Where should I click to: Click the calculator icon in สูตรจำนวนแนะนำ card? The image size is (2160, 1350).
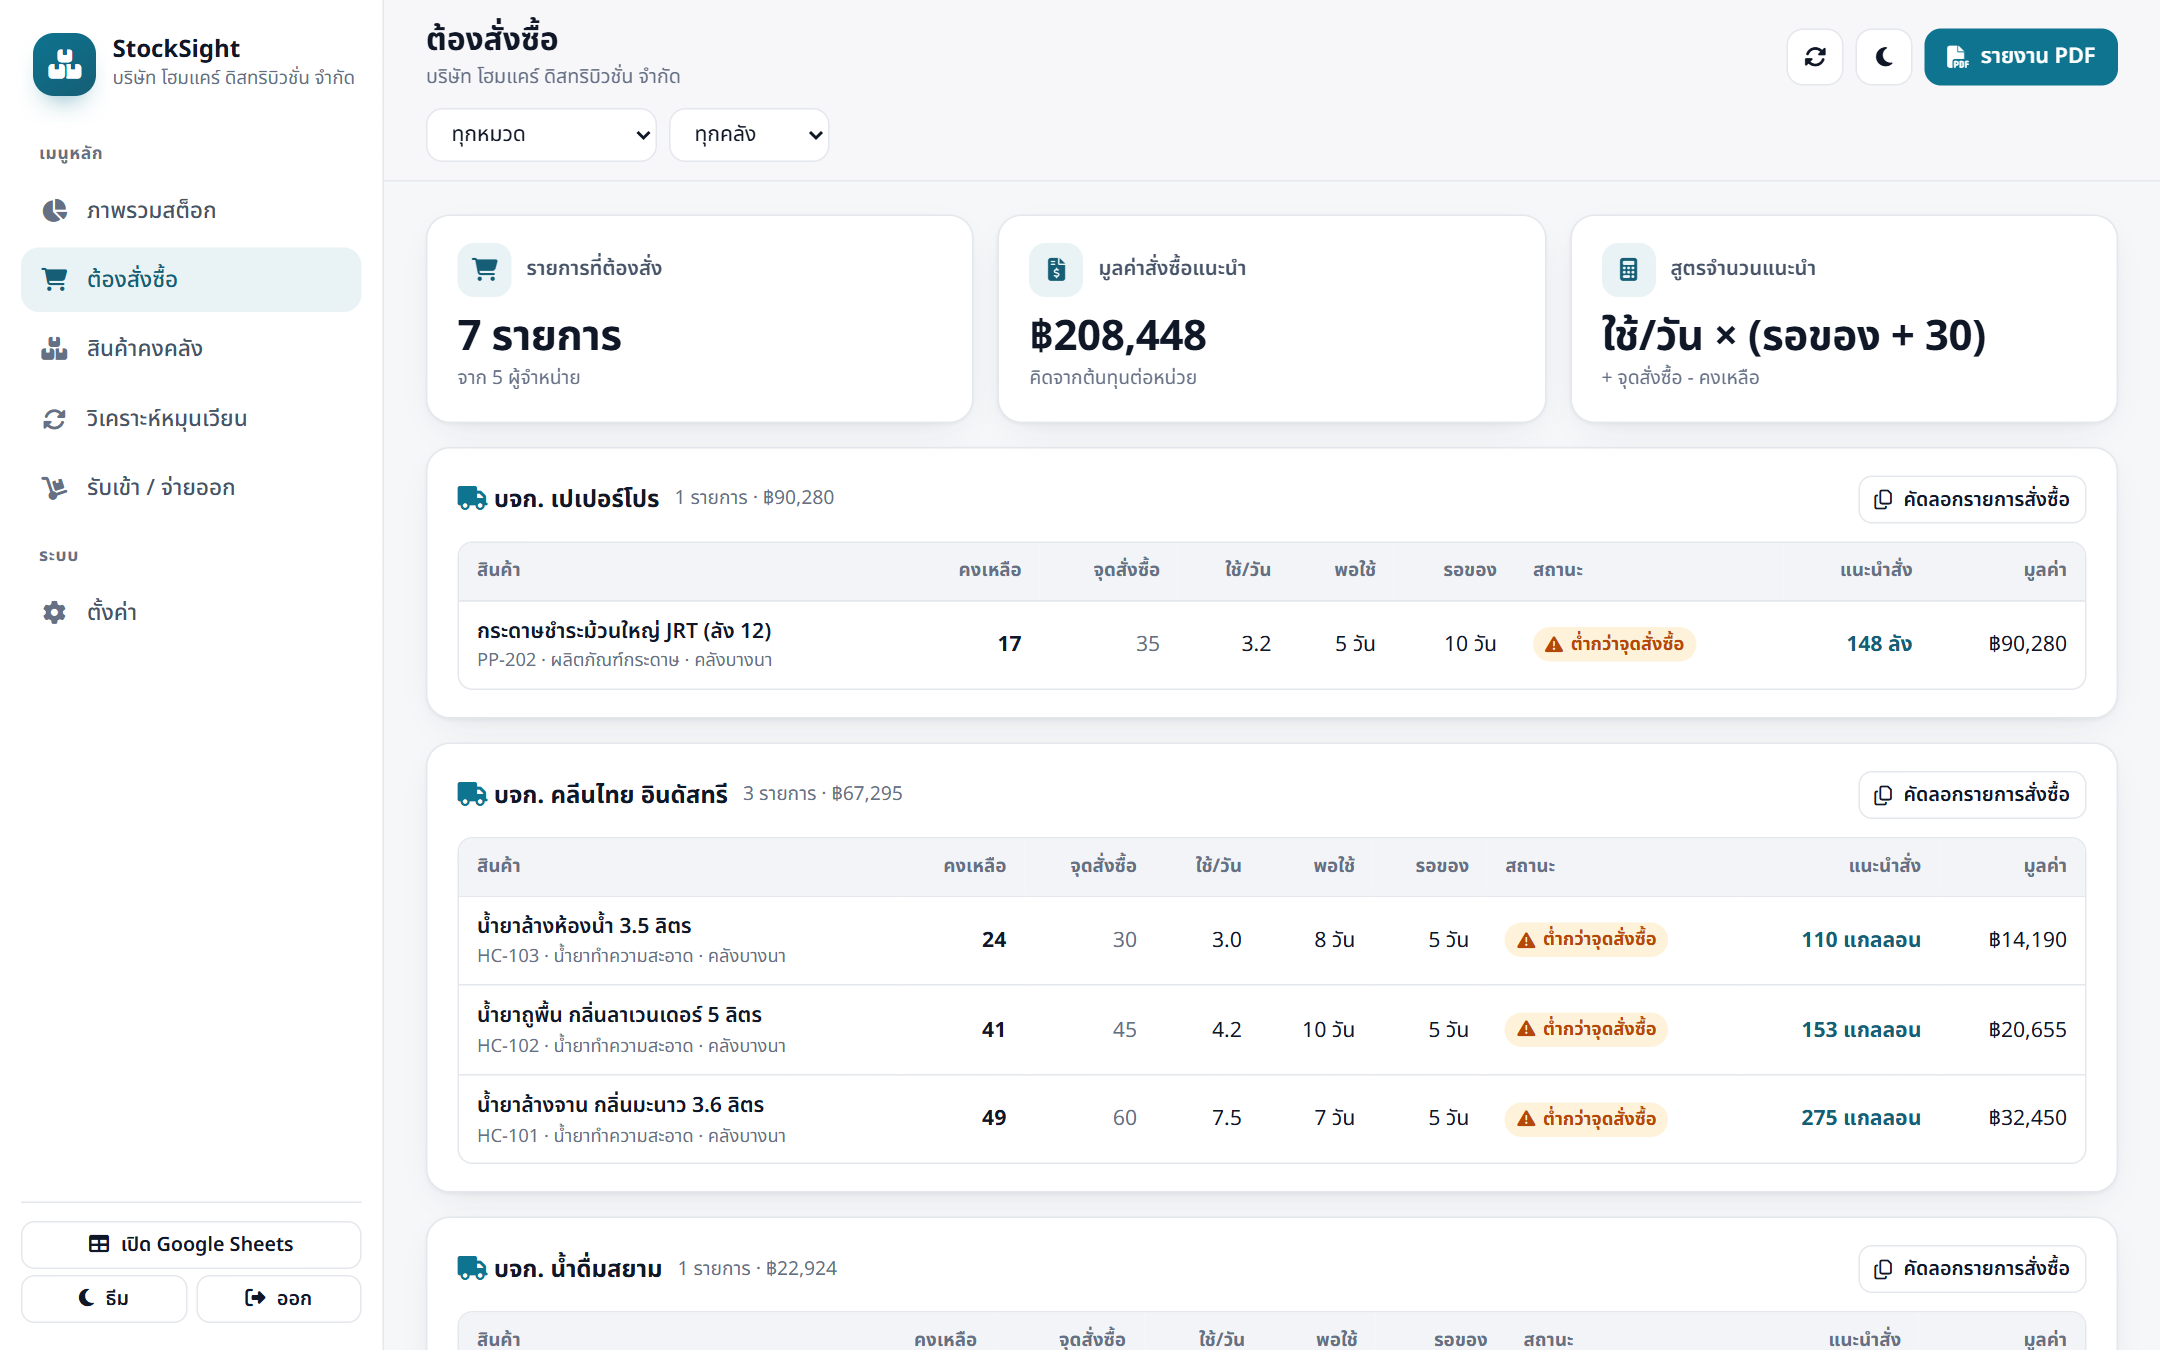click(1628, 269)
